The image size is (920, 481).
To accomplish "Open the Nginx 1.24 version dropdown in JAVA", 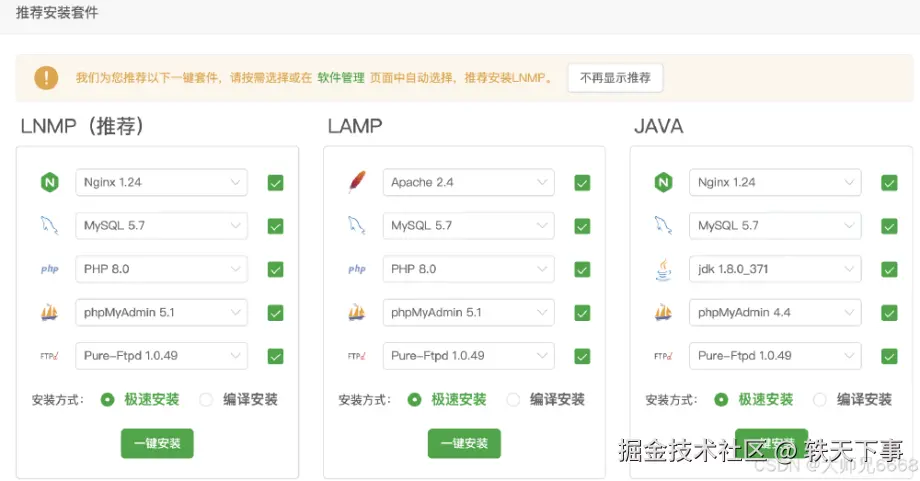I will [x=775, y=182].
